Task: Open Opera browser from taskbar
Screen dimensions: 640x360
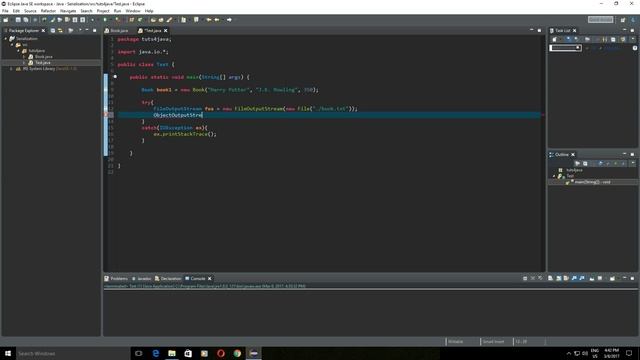Action: [x=221, y=353]
